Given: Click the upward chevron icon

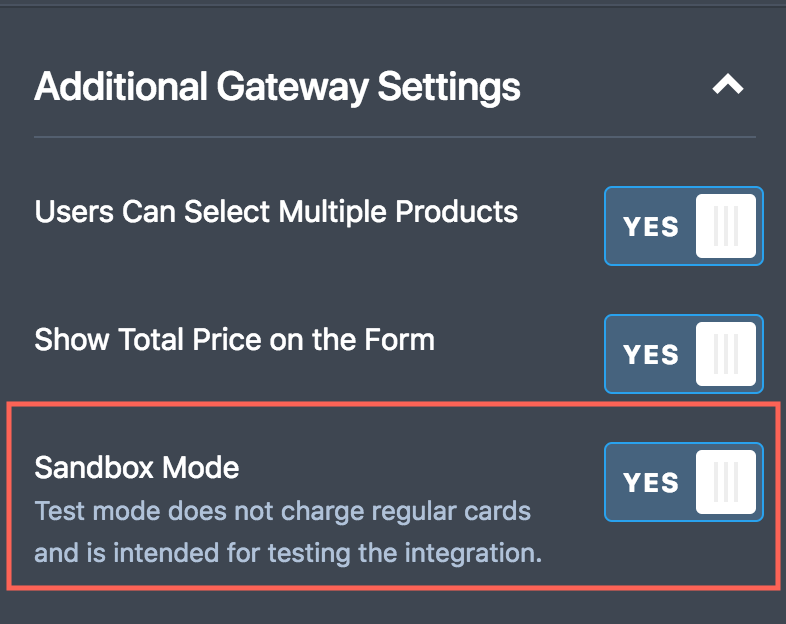Looking at the screenshot, I should [x=728, y=84].
